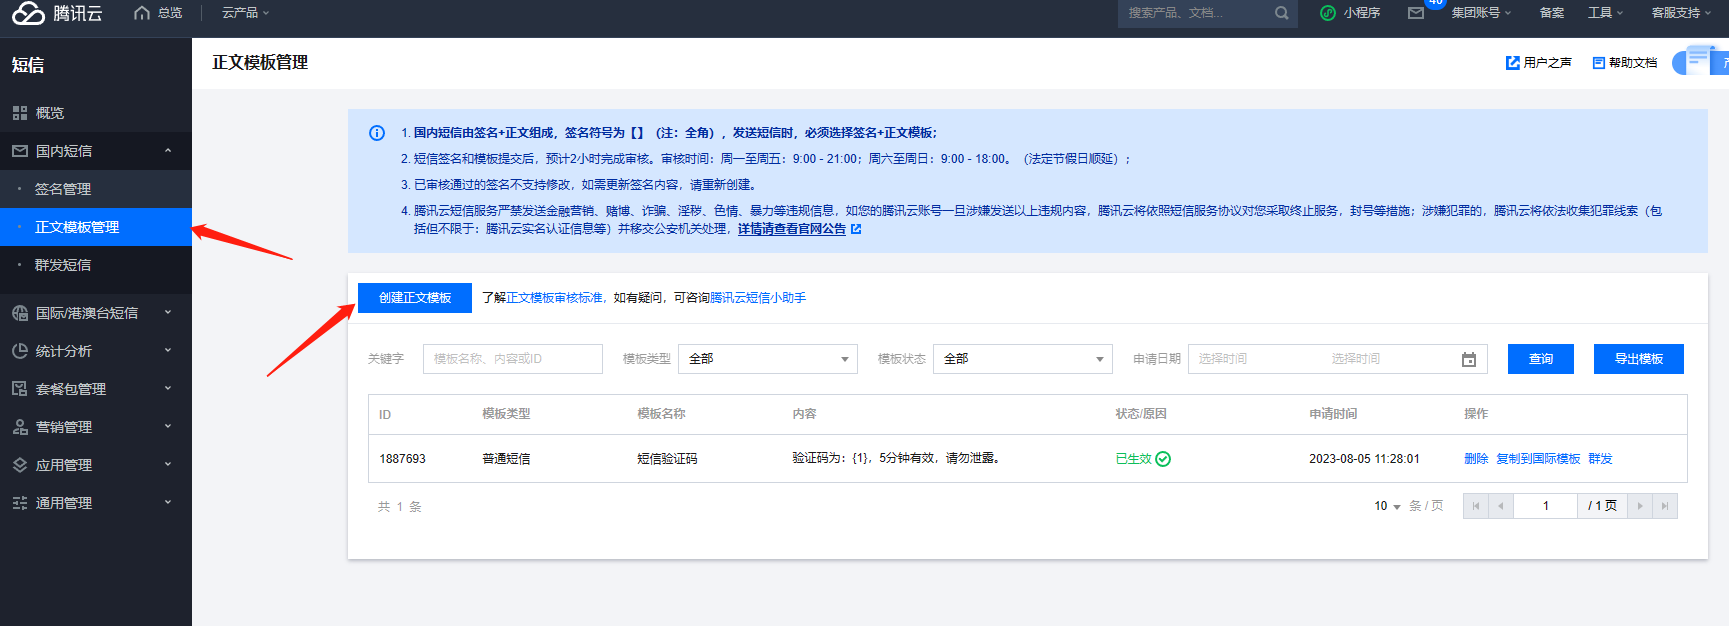Open 签名管理 in the sidebar
Image resolution: width=1729 pixels, height=626 pixels.
96,189
